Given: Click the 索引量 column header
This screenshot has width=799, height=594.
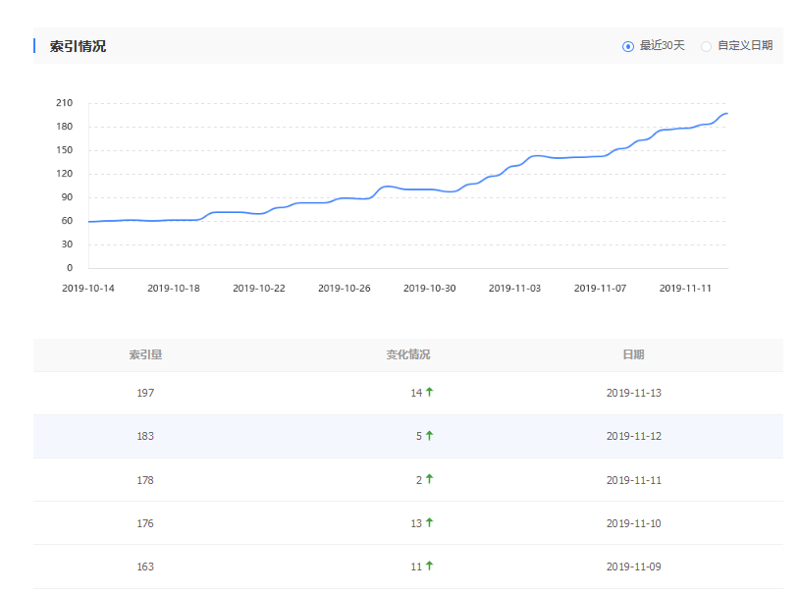Looking at the screenshot, I should click(145, 355).
